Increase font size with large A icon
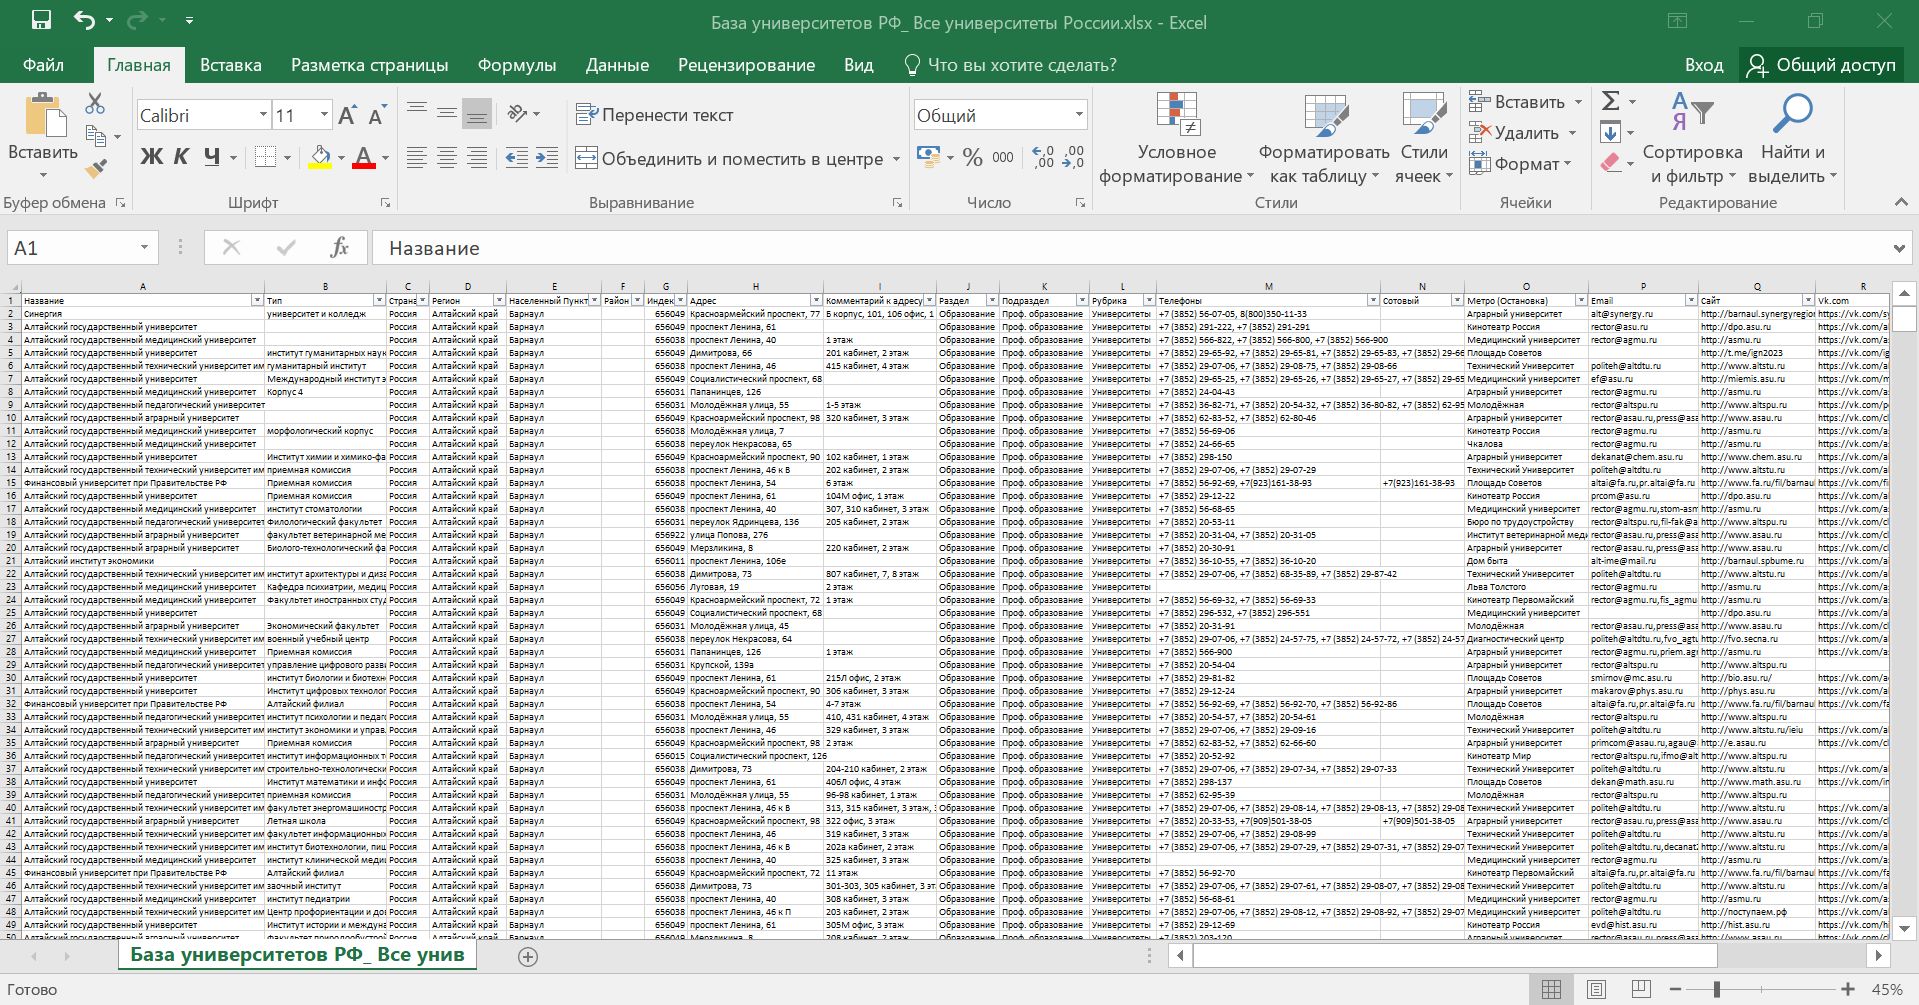The image size is (1919, 1005). click(347, 116)
